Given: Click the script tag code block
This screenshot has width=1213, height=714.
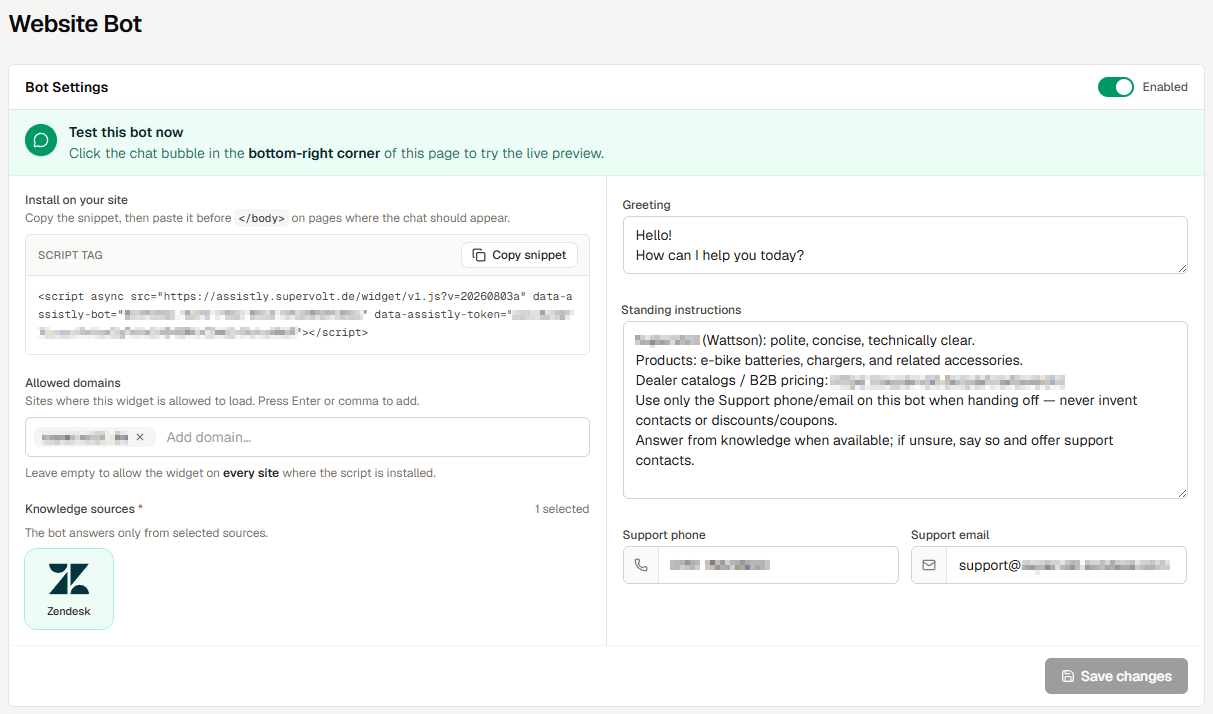Looking at the screenshot, I should pyautogui.click(x=307, y=315).
